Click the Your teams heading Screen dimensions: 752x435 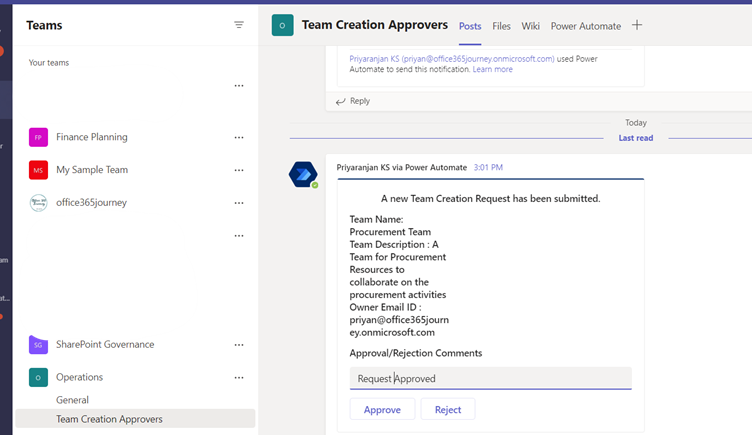coord(49,63)
